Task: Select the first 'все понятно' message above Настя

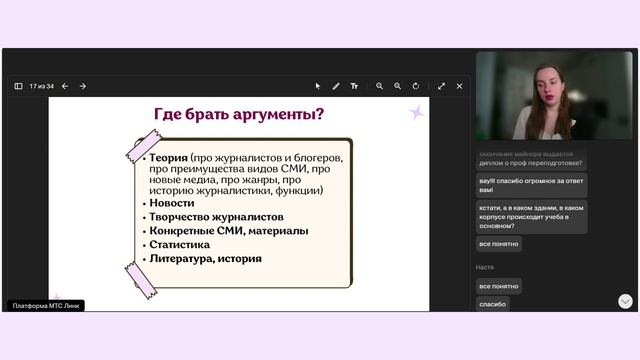Action: tap(499, 244)
